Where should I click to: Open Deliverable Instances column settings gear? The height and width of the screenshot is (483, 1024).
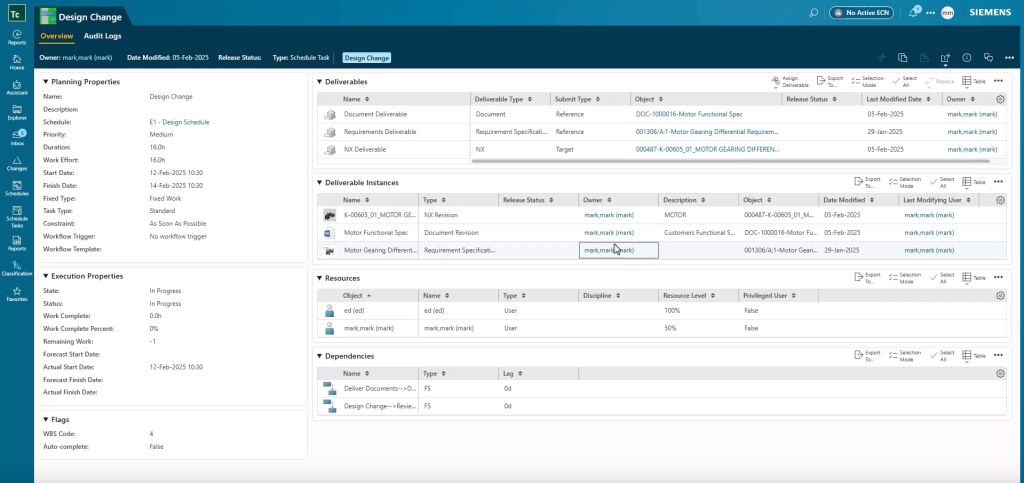[x=1000, y=200]
